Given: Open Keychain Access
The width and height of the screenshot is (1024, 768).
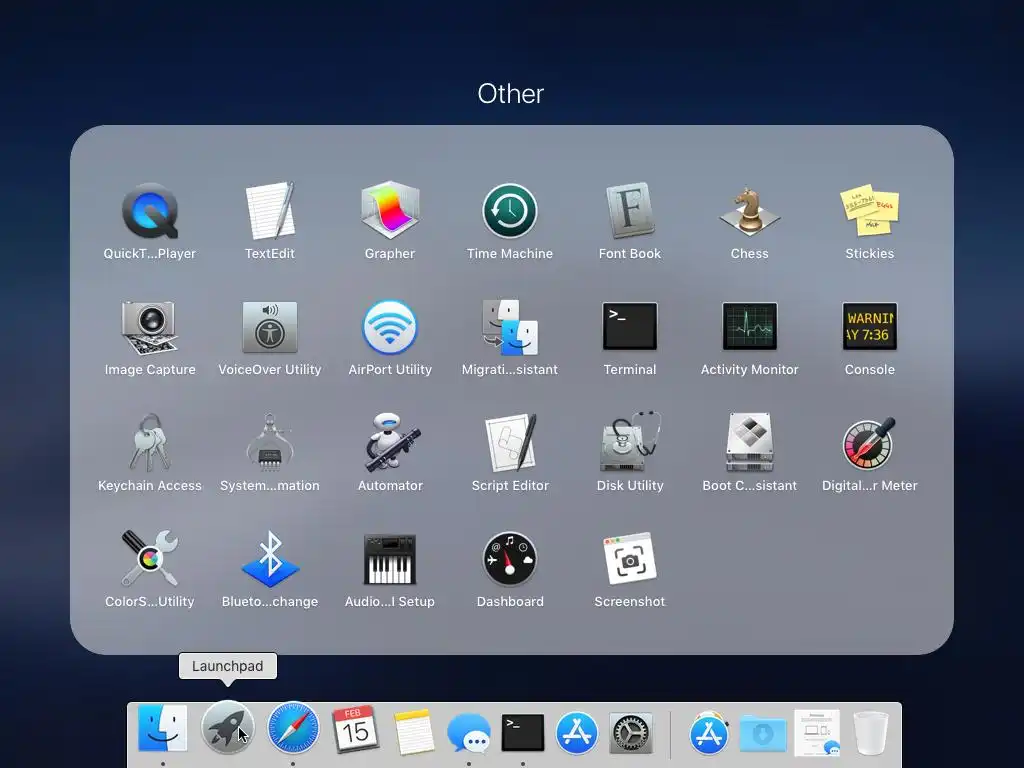Looking at the screenshot, I should point(150,443).
